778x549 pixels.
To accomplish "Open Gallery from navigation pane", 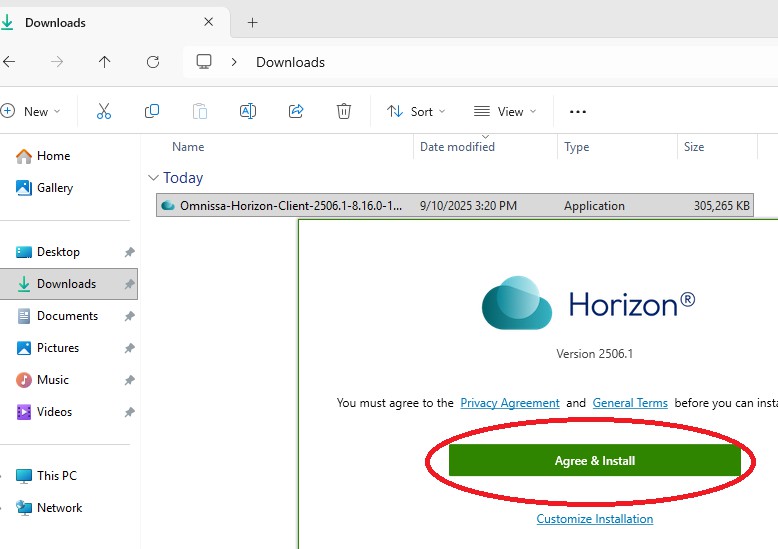I will [55, 188].
